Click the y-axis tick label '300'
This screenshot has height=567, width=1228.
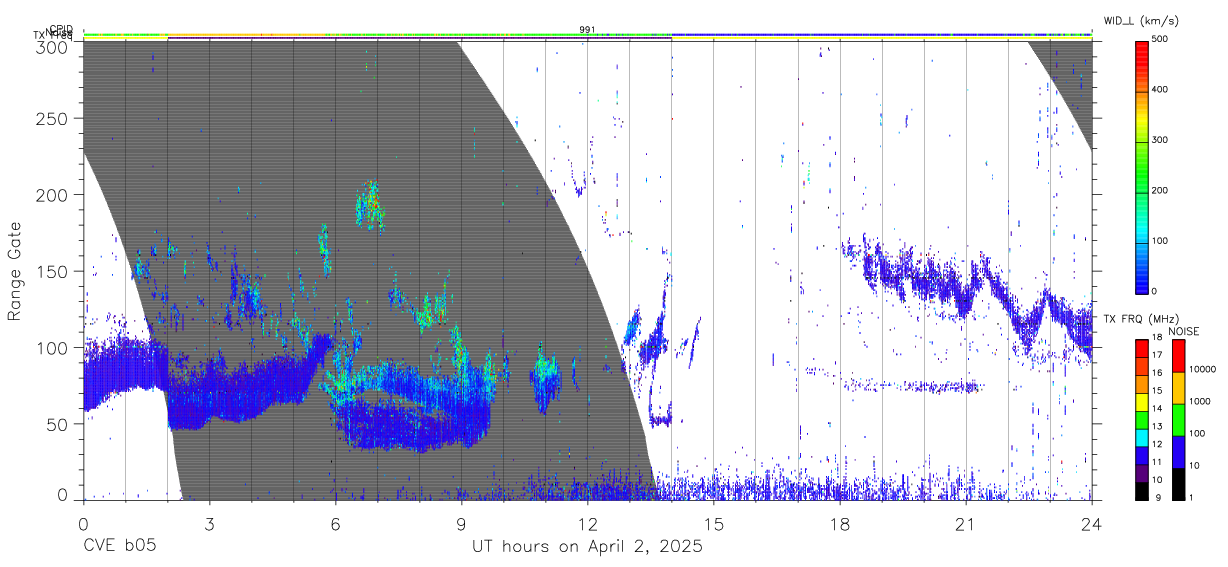point(53,47)
